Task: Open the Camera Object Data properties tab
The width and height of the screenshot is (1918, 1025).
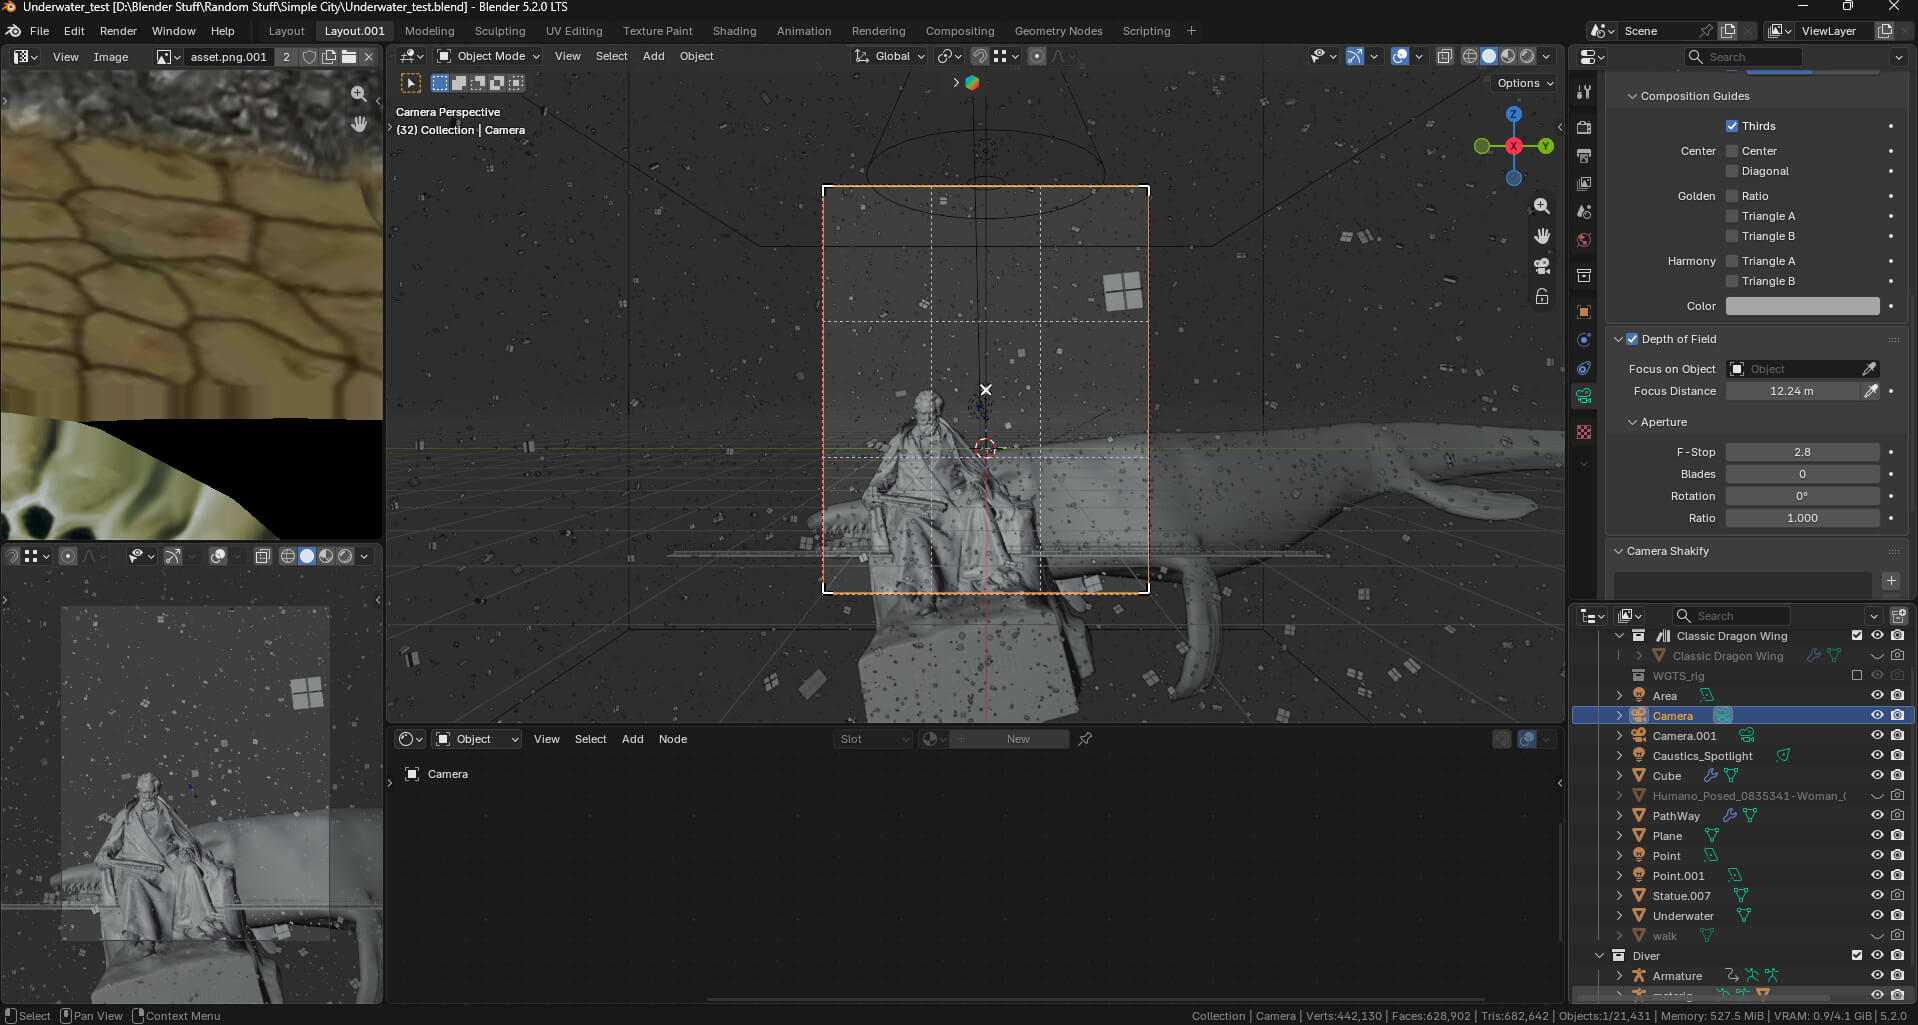Action: tap(1584, 396)
